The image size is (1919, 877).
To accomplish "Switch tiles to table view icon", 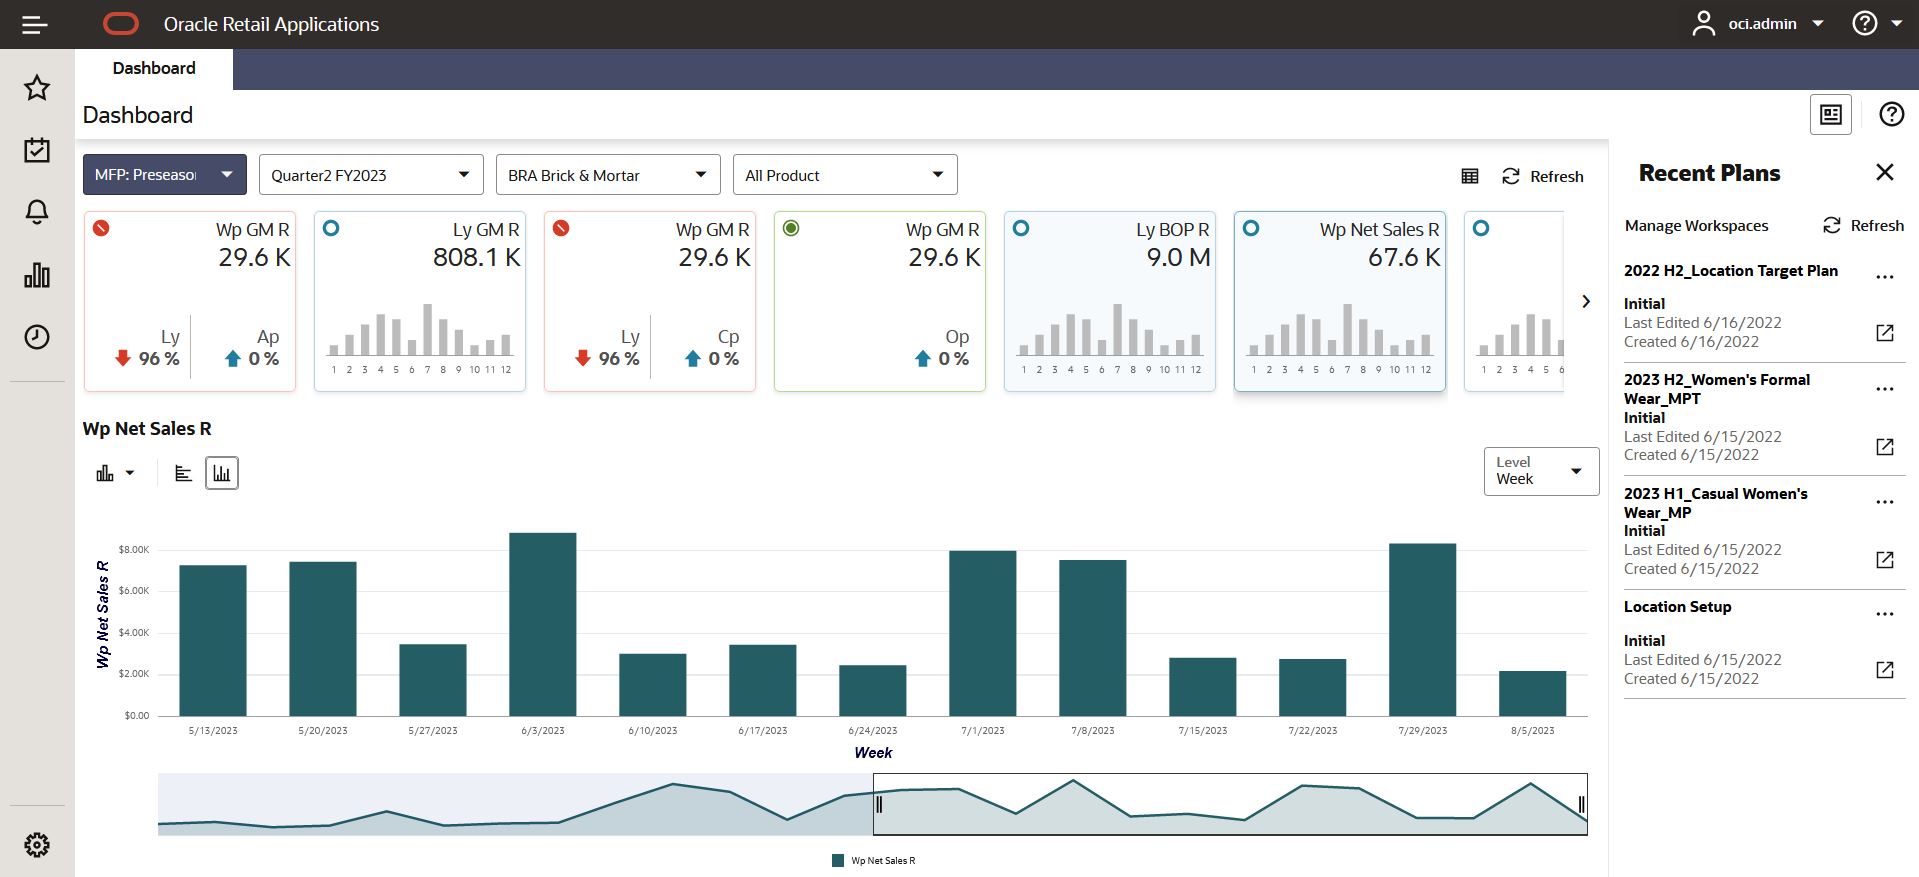I will [x=1470, y=176].
